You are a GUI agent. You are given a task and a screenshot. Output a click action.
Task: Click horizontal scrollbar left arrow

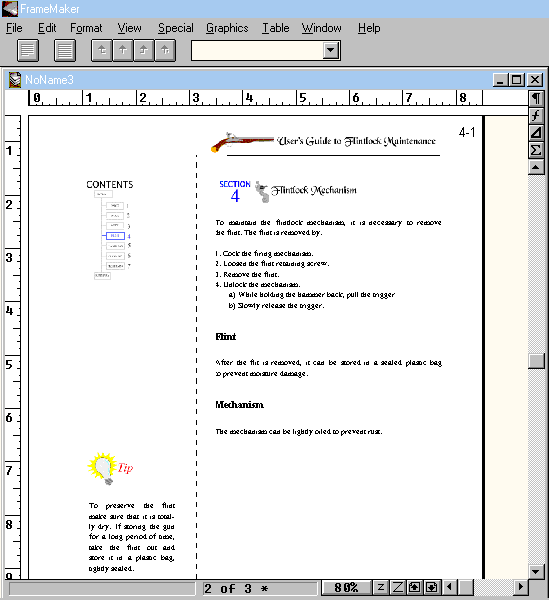click(x=450, y=587)
